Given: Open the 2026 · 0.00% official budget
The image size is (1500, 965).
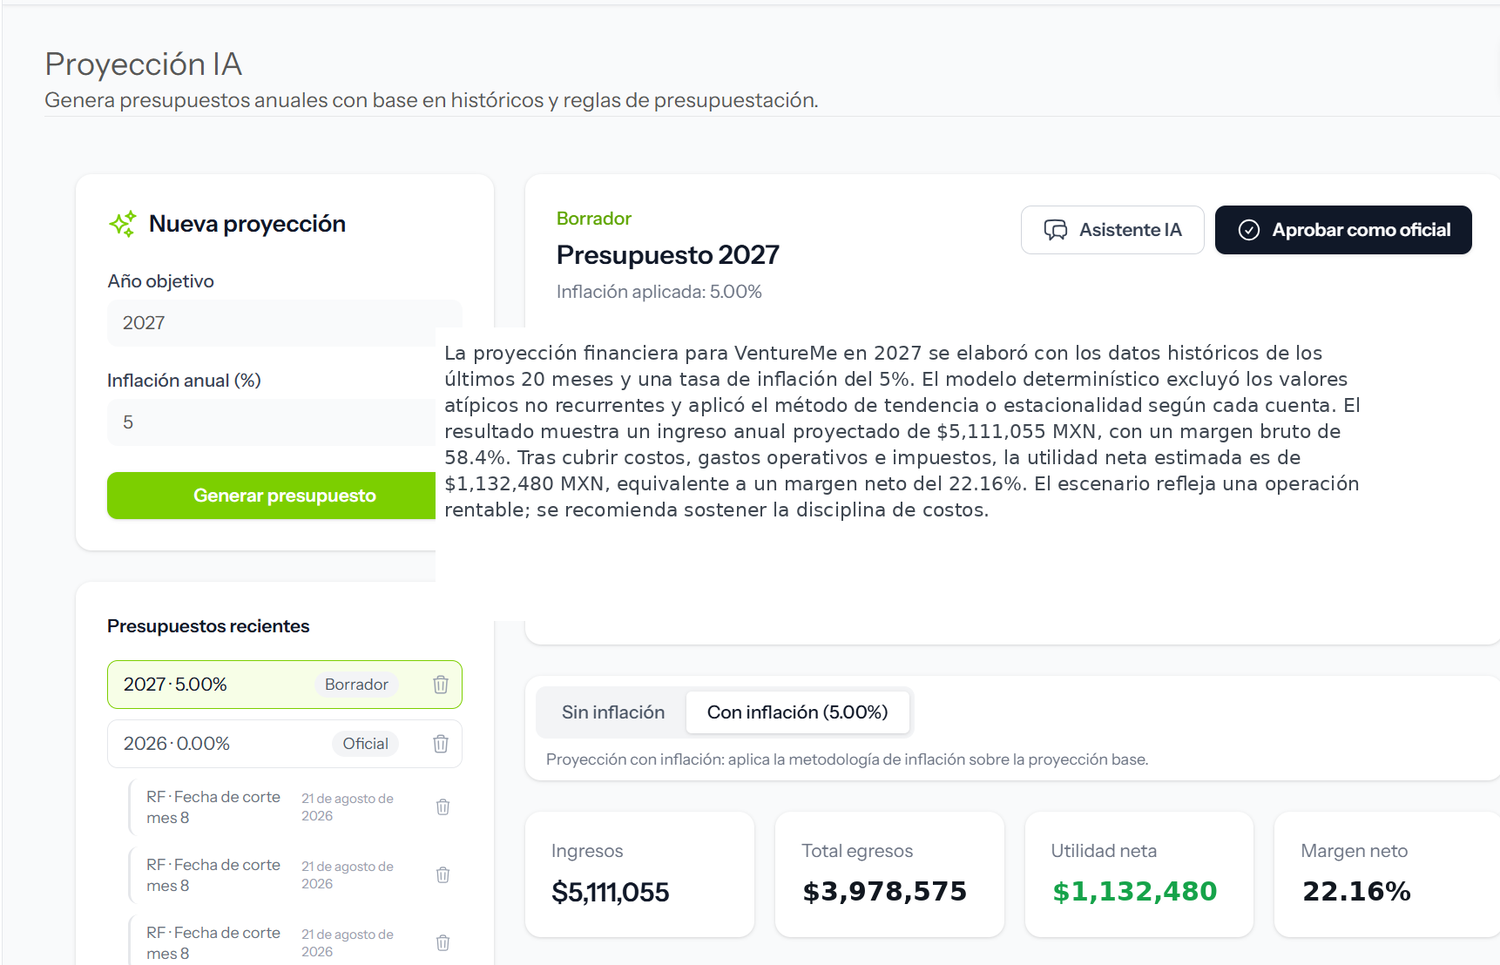Looking at the screenshot, I should tap(284, 743).
